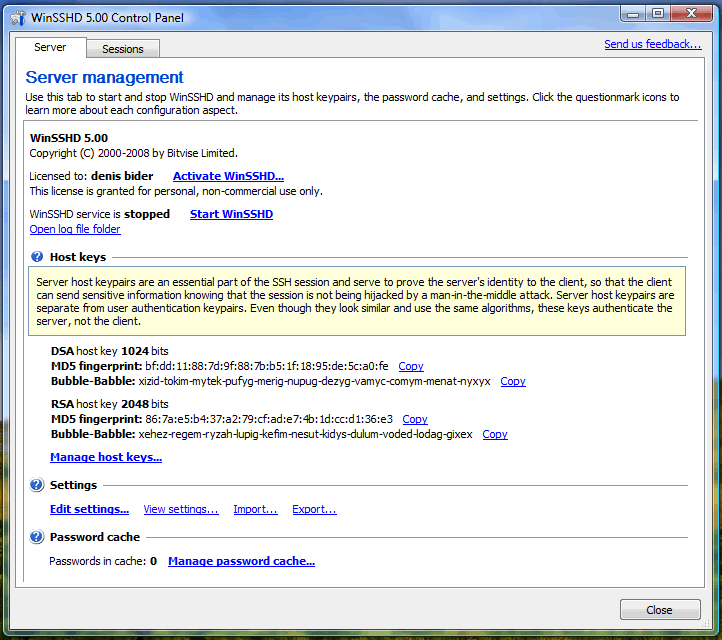Import settings from file

click(x=255, y=509)
